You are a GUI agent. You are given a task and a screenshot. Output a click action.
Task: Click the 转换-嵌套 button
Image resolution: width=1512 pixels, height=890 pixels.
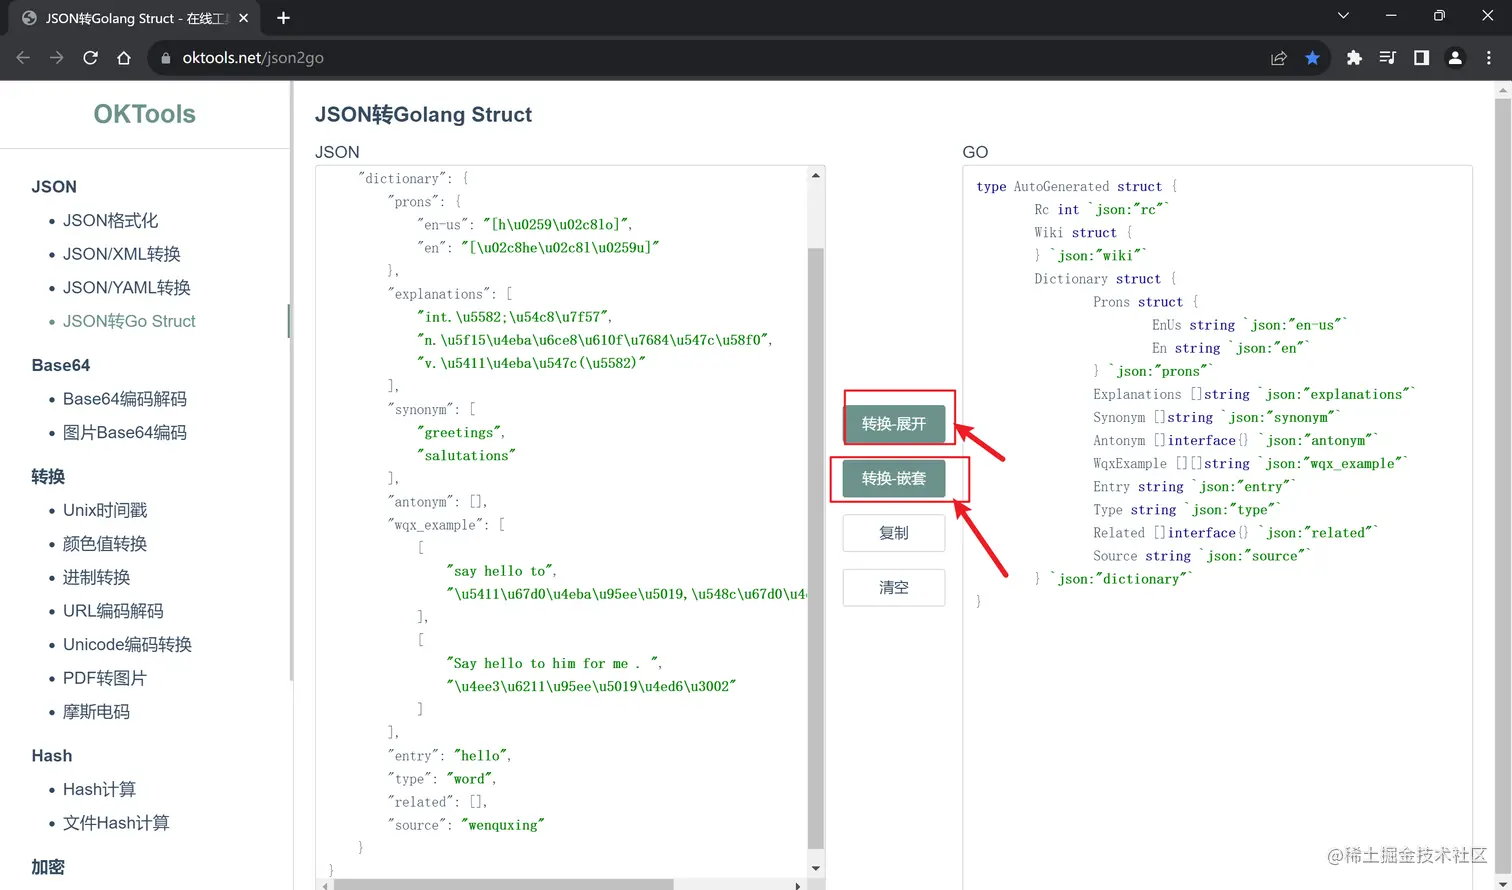894,478
